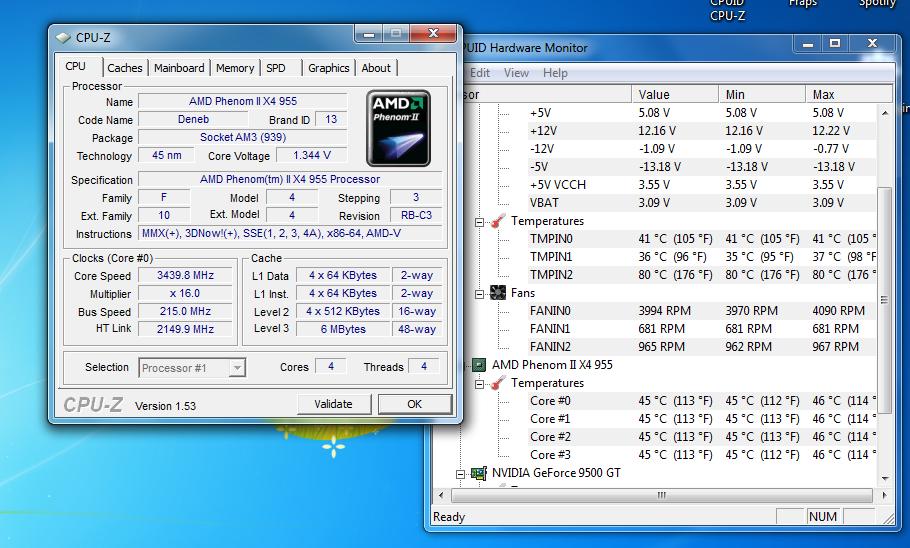Viewport: 910px width, 548px height.
Task: Click the Core Voltage value 1.344 V
Action: 312,156
